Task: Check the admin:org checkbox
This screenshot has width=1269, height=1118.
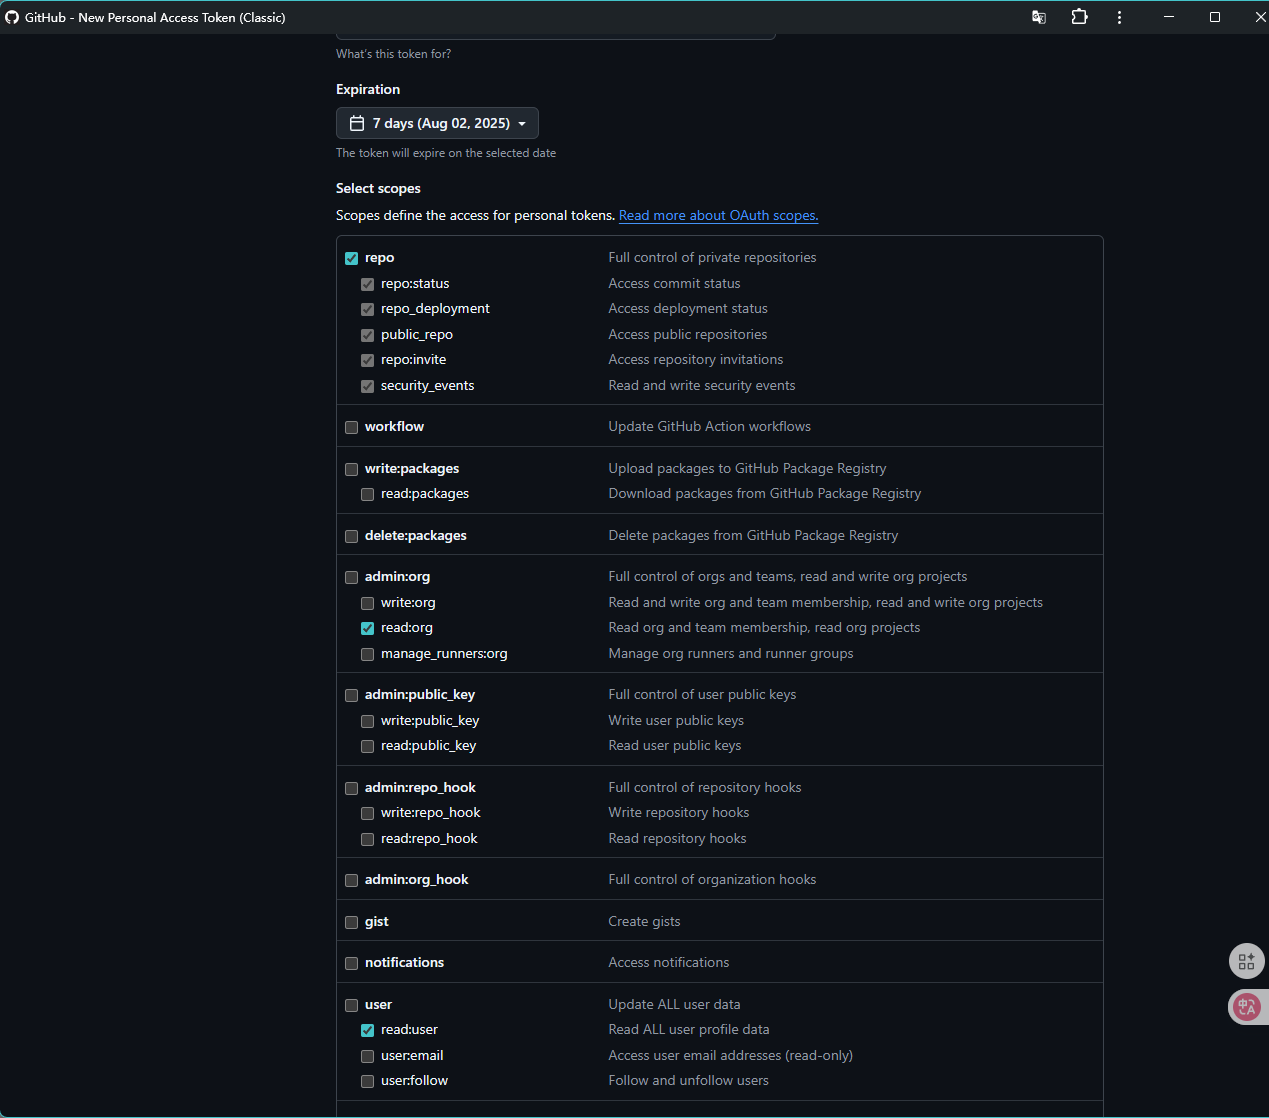Action: tap(352, 577)
